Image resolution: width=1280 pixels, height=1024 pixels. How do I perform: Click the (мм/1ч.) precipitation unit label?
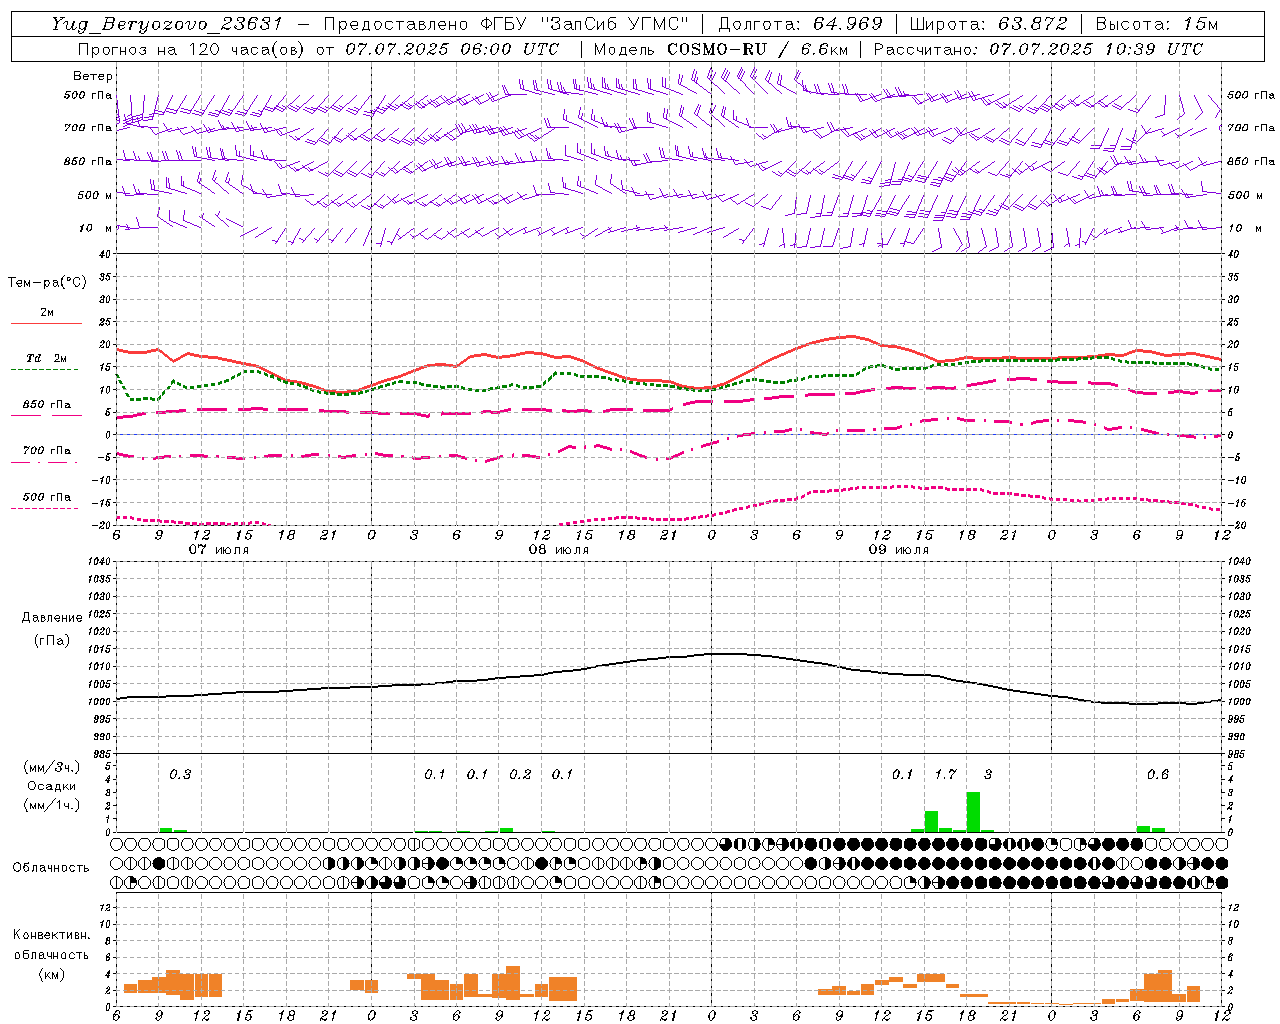52,805
